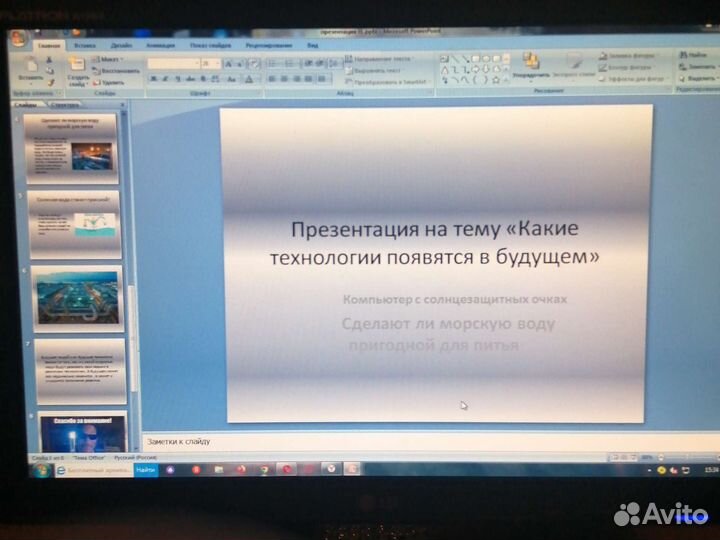Screen dimensions: 720x540
Task: Switch to the Анимация ribbon tab
Action: click(160, 45)
